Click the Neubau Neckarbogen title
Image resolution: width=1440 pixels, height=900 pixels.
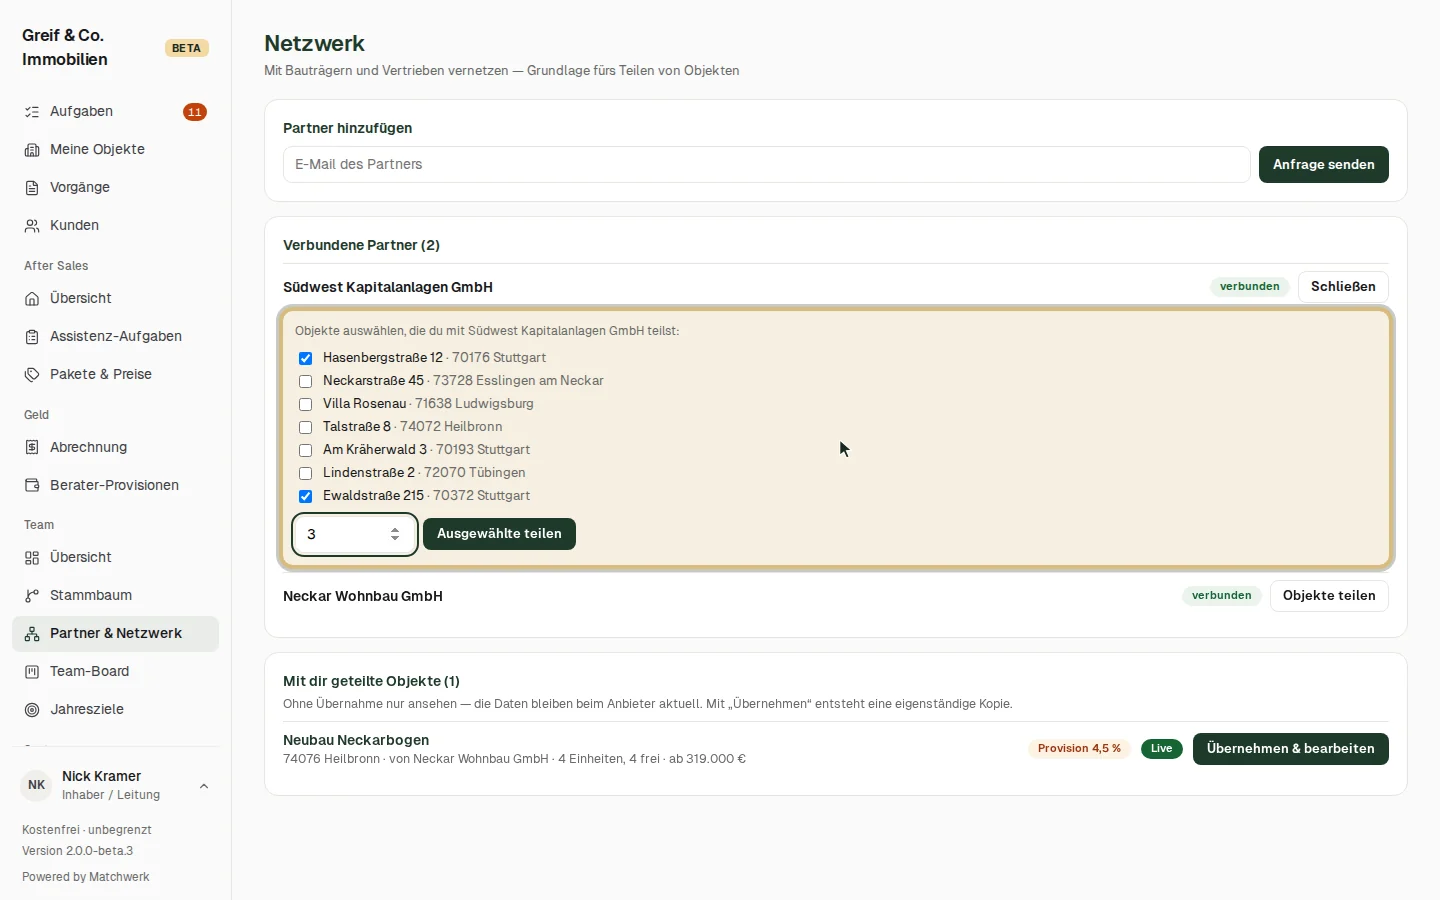(x=356, y=740)
